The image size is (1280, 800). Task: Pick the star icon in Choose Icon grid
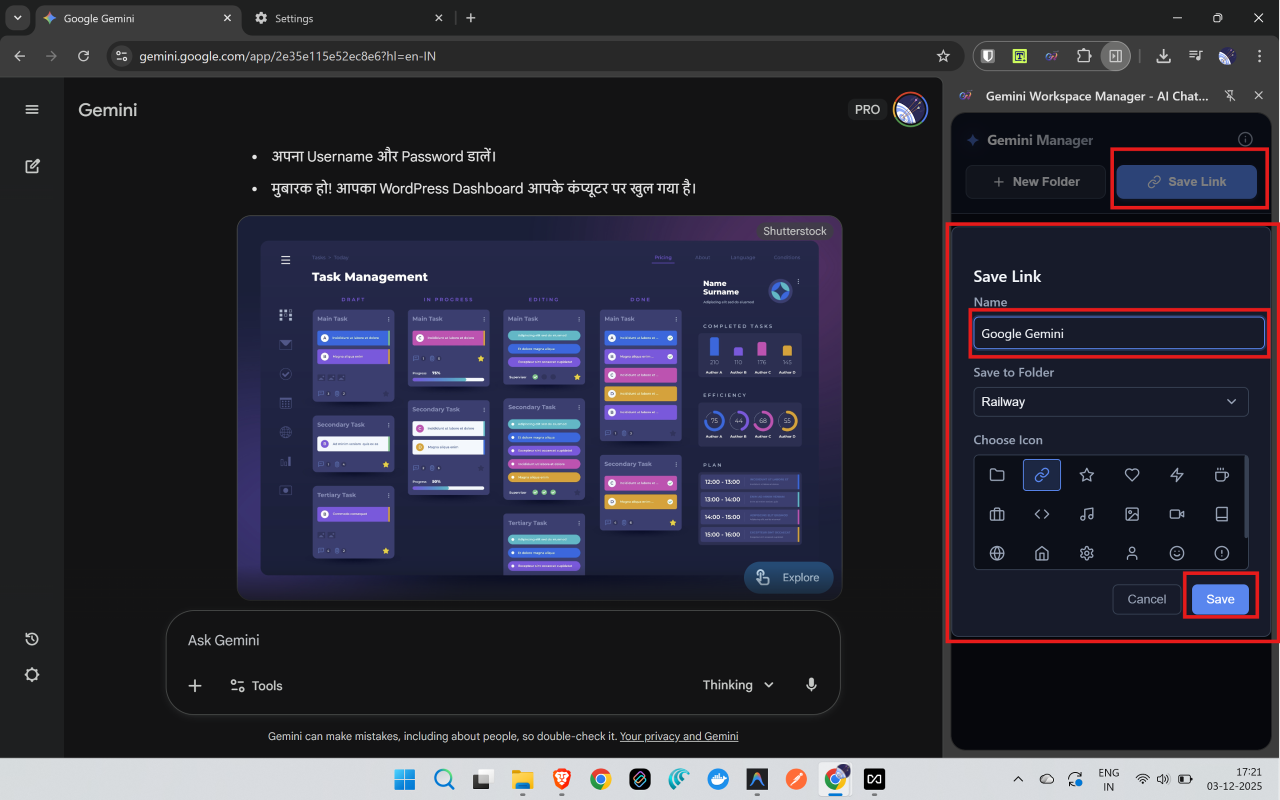1087,475
